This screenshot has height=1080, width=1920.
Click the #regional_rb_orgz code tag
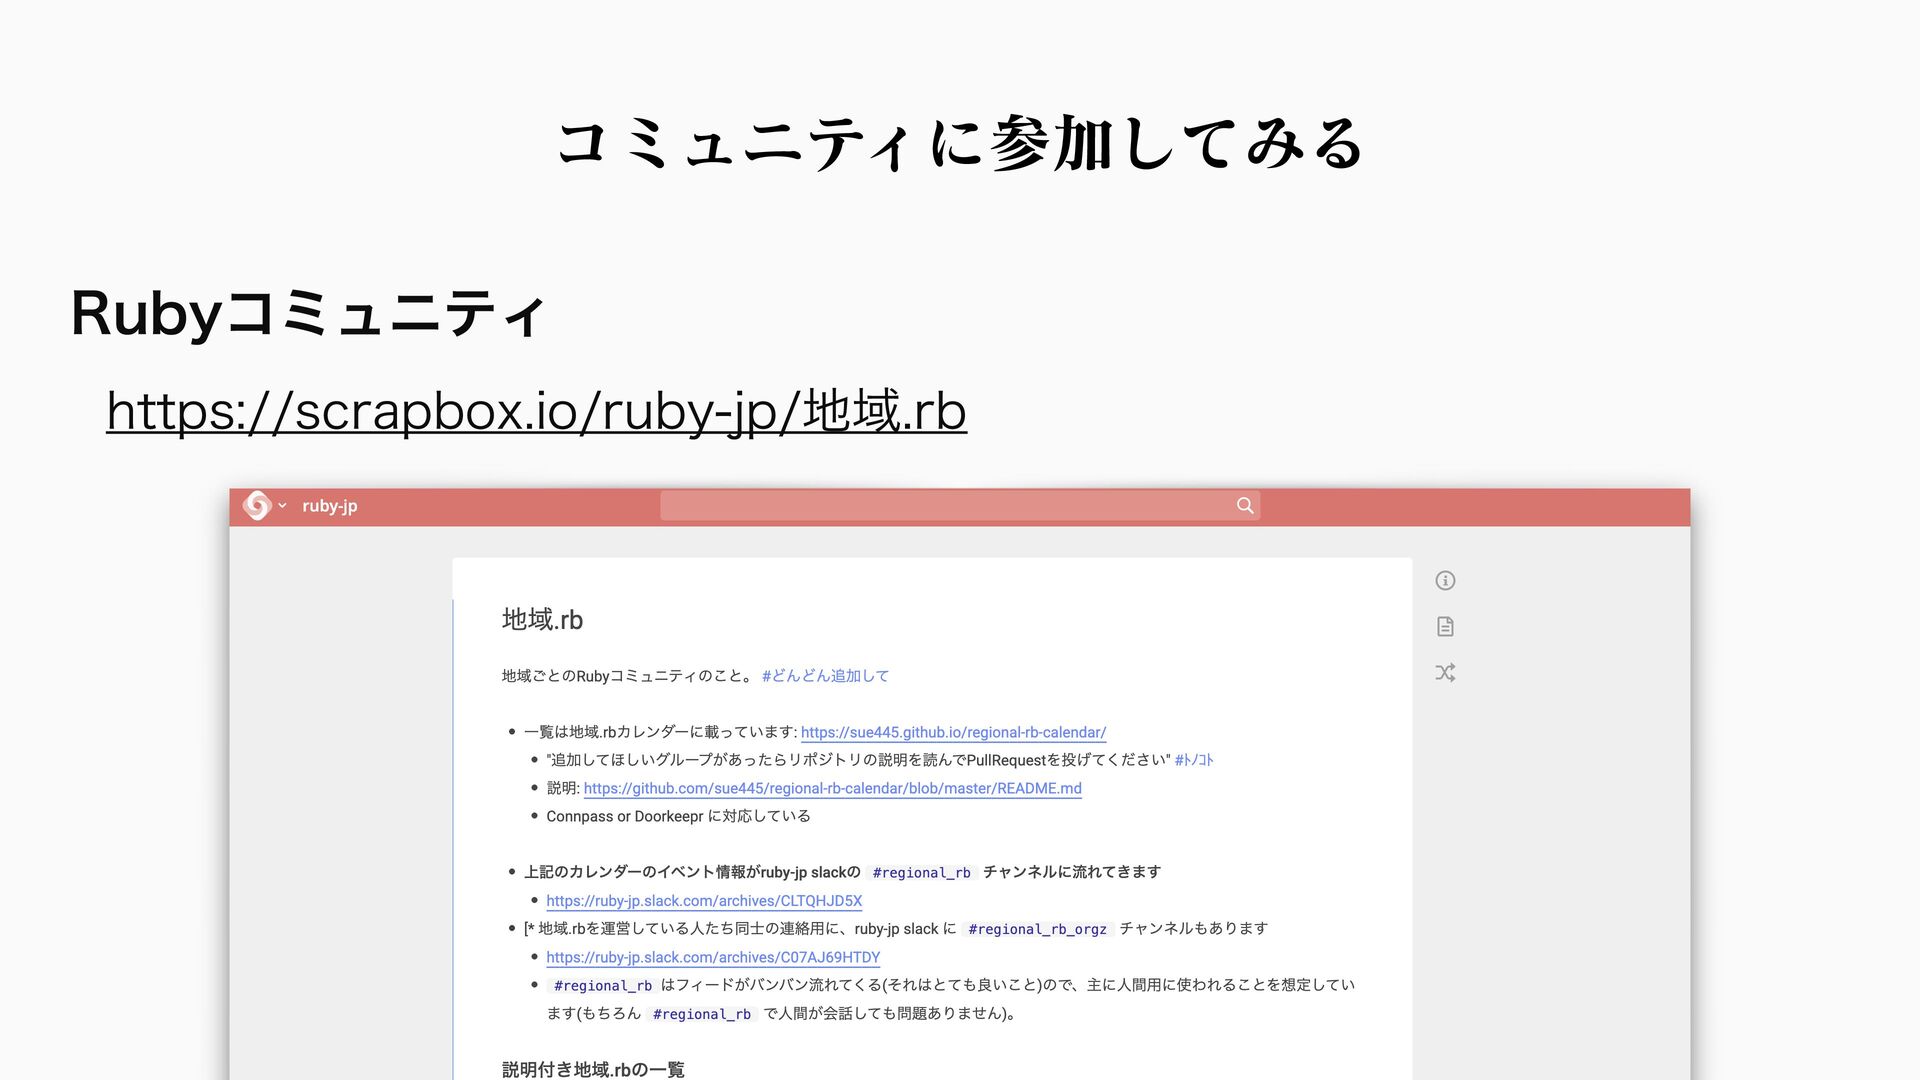pos(1037,929)
